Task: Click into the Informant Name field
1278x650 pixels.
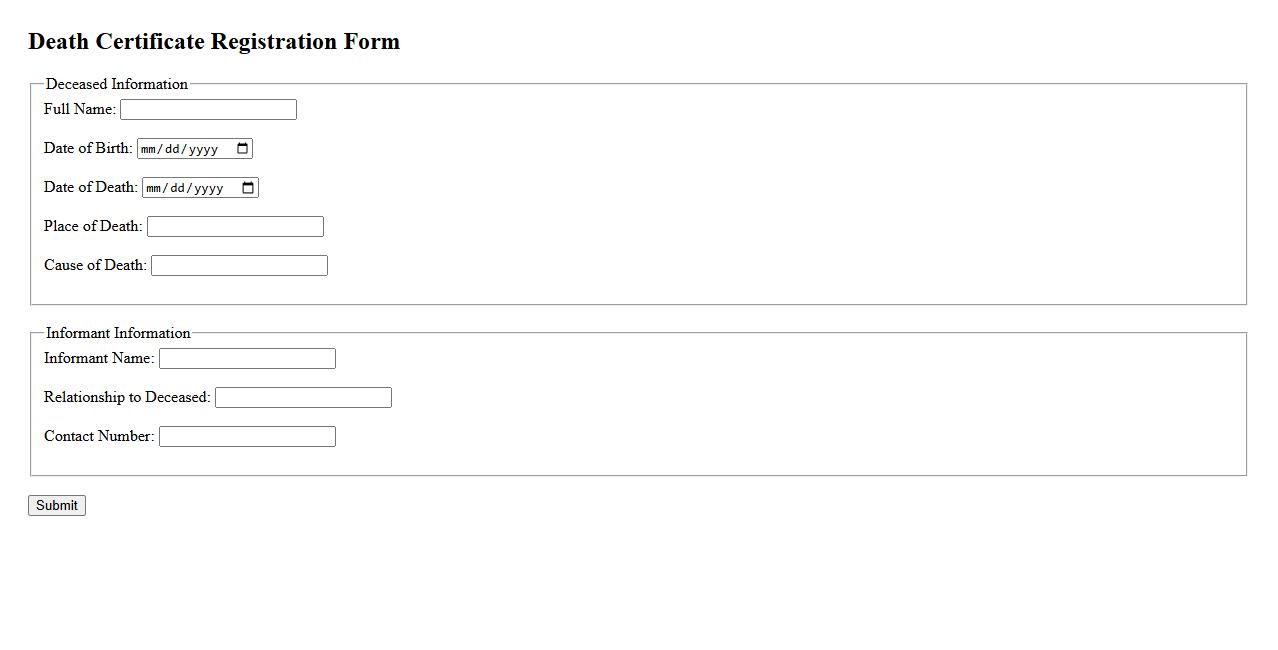Action: point(247,359)
